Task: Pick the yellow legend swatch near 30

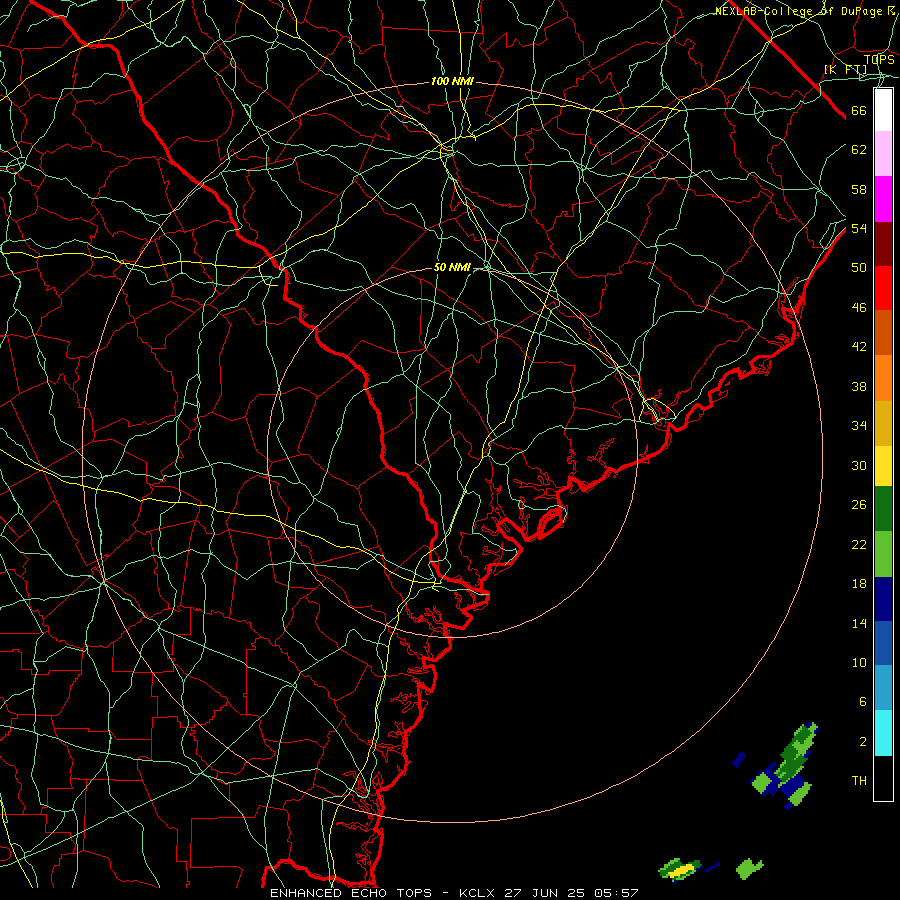Action: pos(883,466)
